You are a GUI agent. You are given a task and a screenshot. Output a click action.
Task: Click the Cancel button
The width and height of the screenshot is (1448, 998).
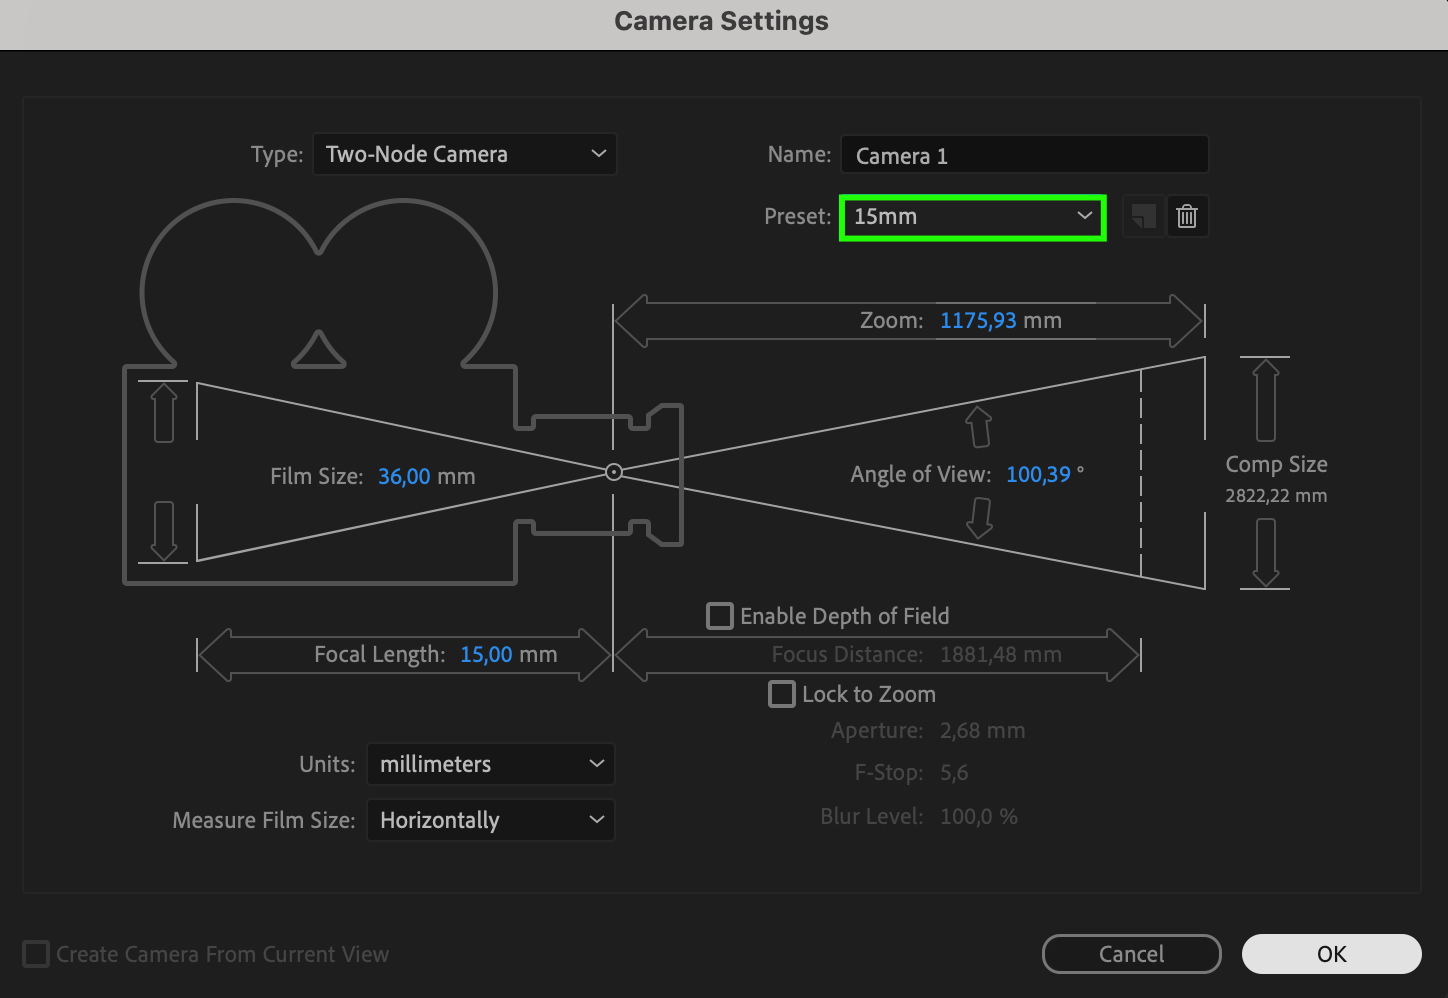(1131, 954)
